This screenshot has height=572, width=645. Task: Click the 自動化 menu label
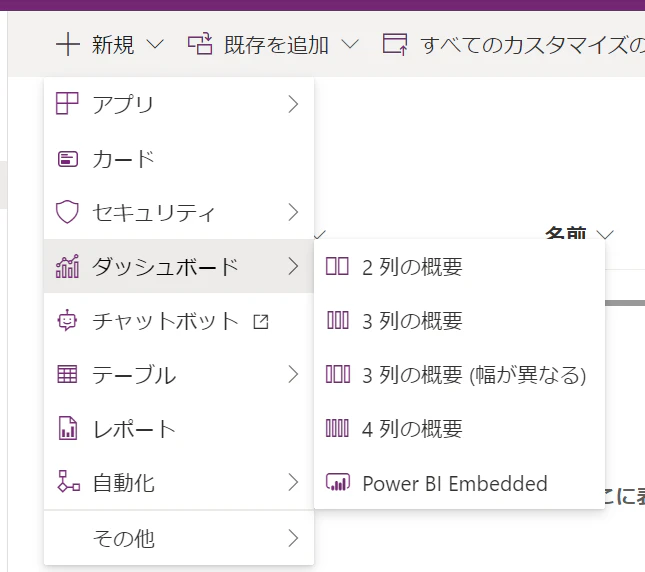[x=123, y=483]
